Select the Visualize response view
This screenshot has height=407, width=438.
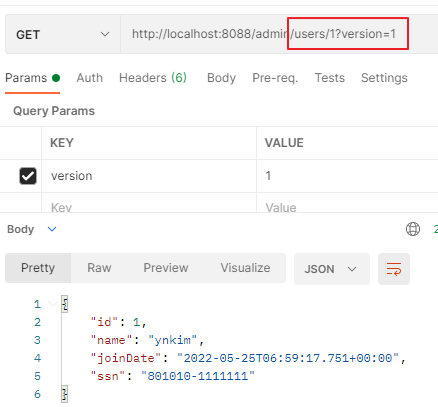click(x=245, y=268)
